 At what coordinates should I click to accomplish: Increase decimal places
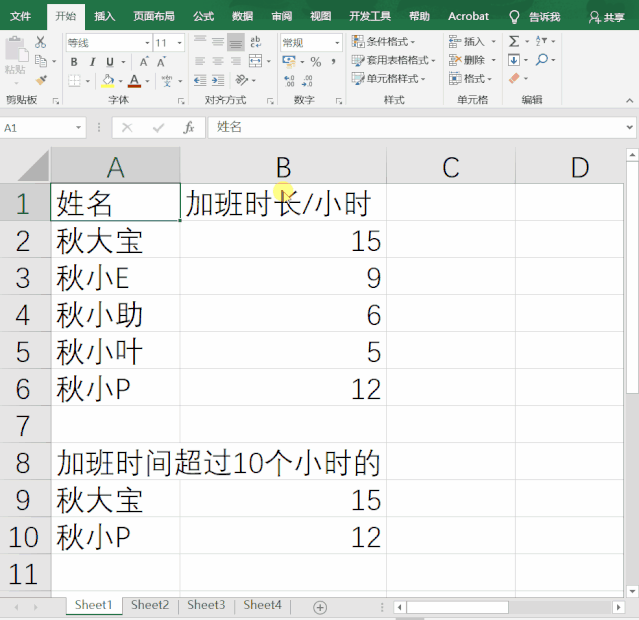(289, 80)
